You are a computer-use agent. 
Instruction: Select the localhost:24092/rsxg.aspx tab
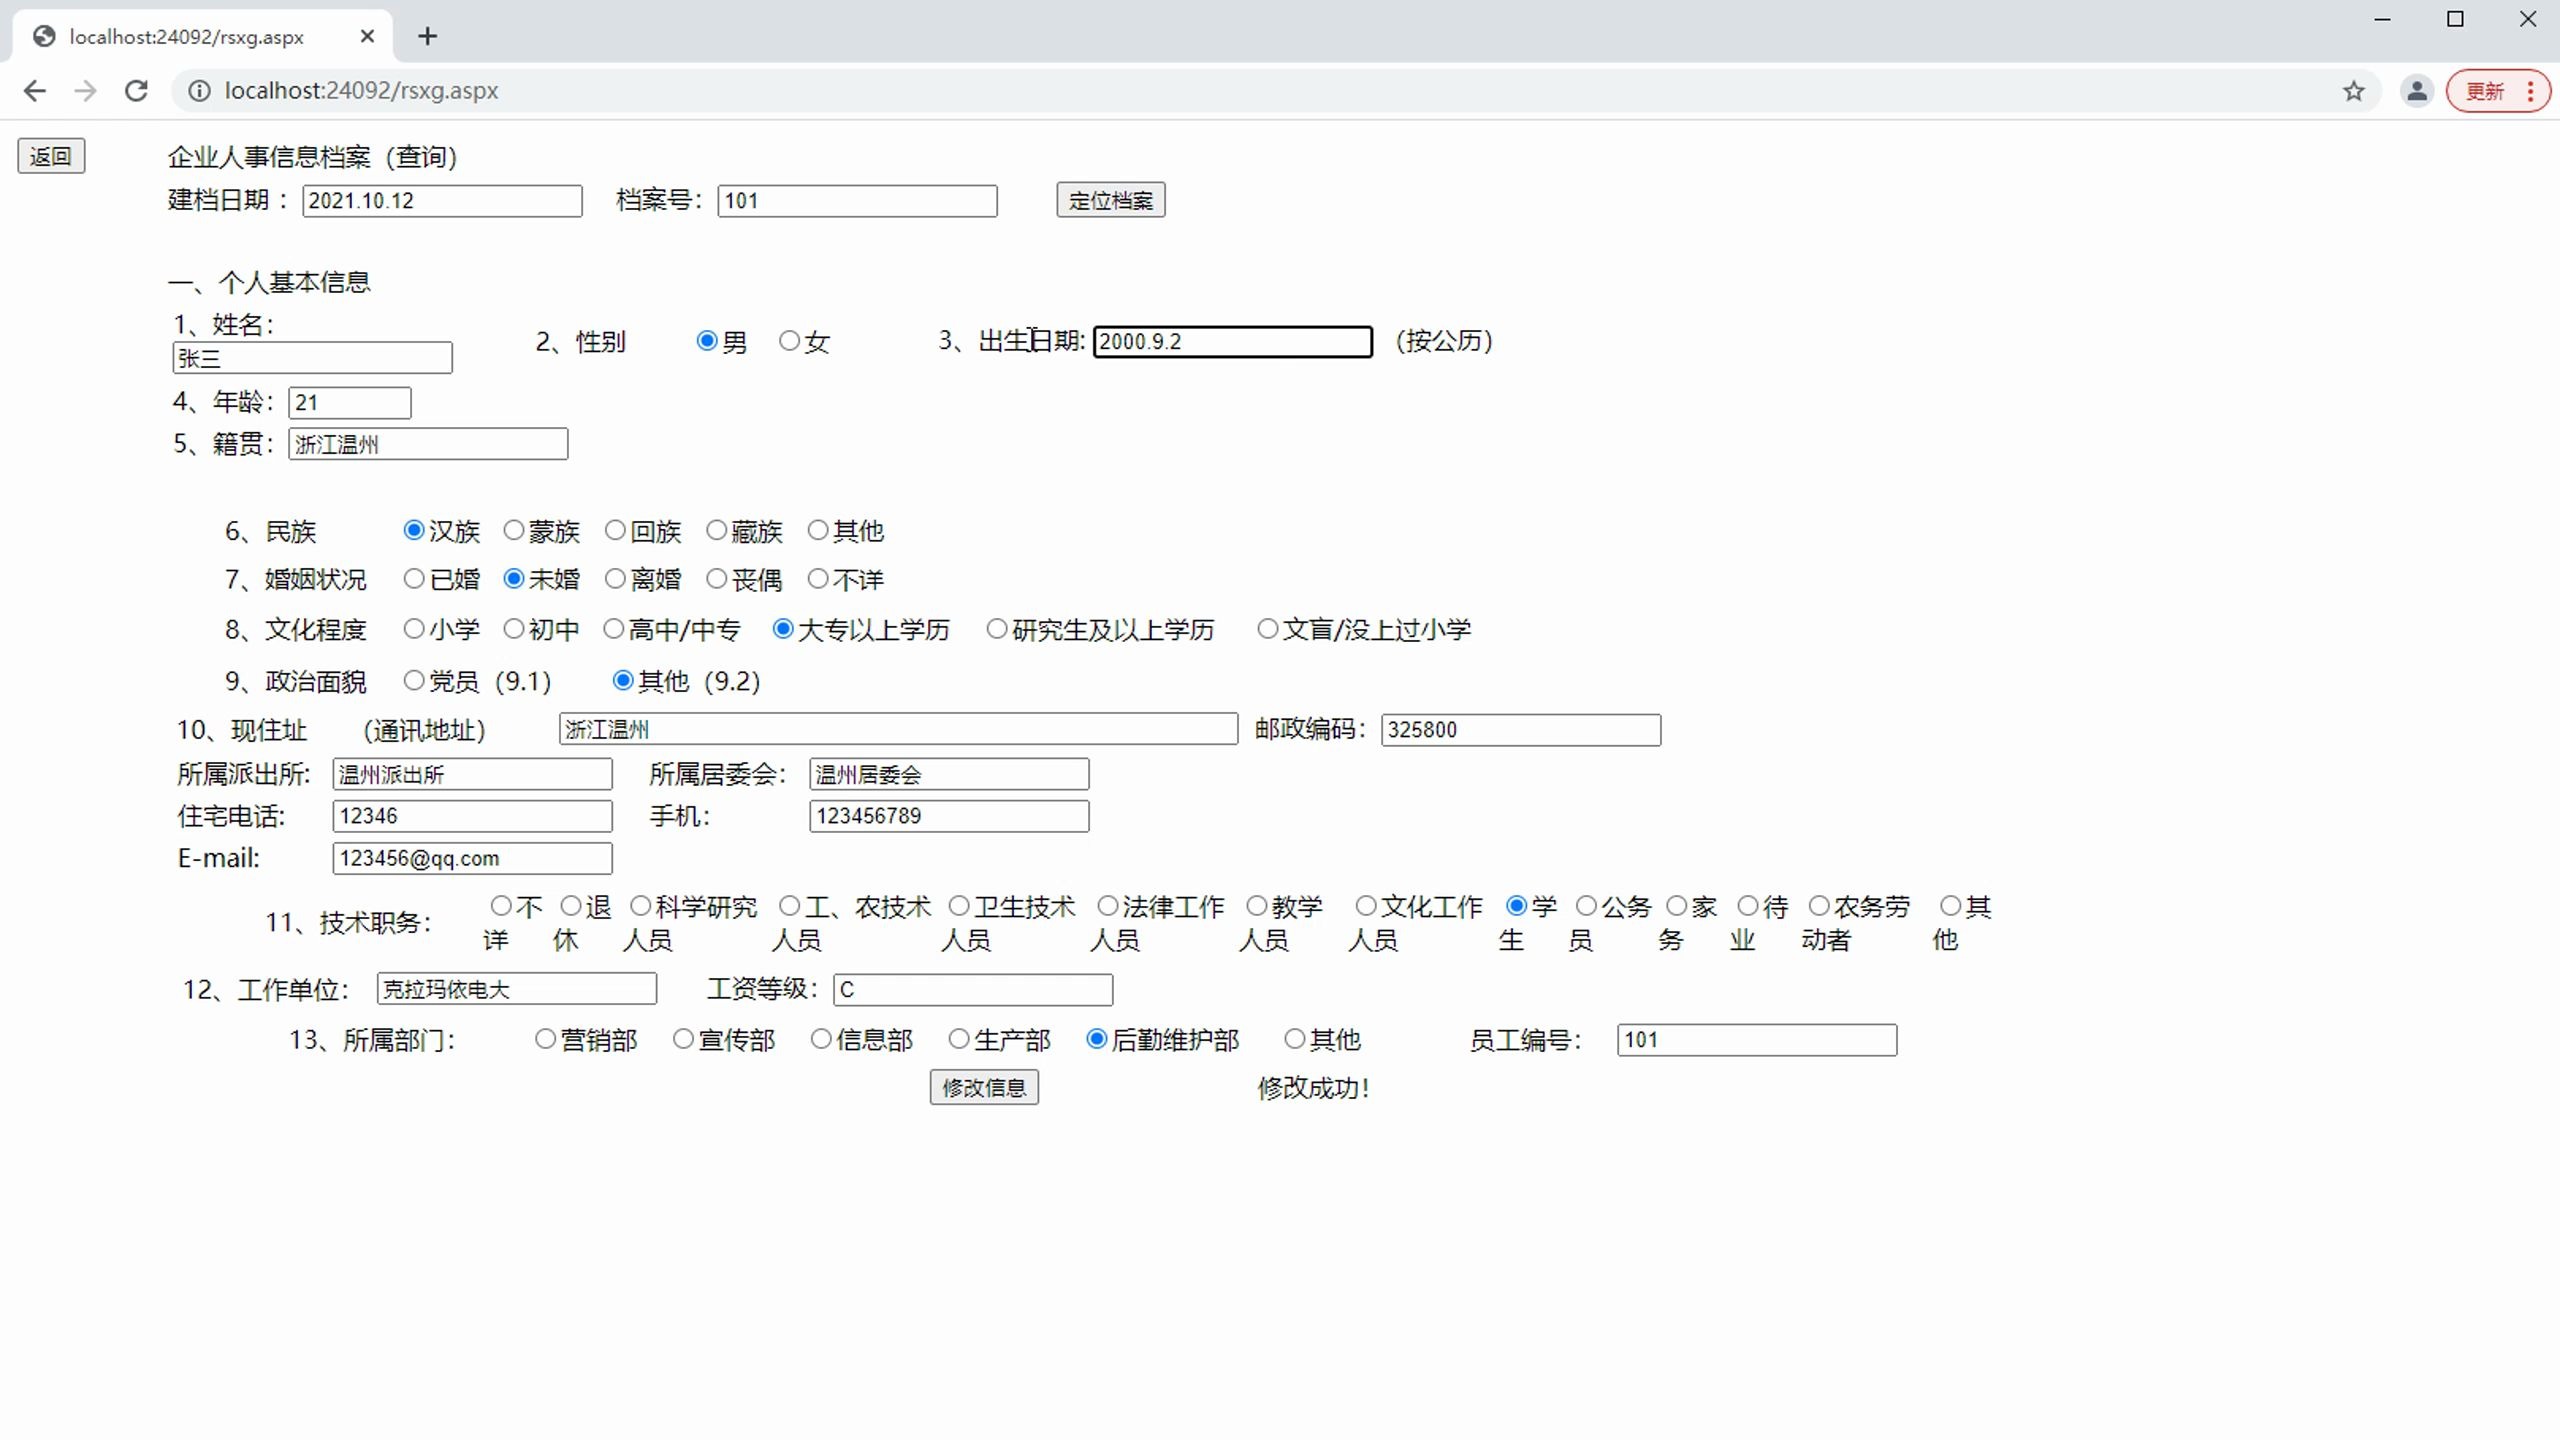pos(203,36)
